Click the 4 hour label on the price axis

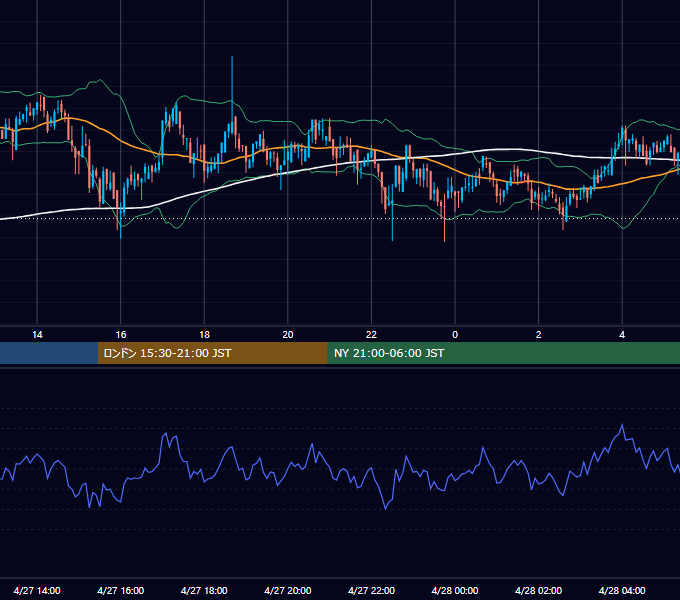pos(622,335)
